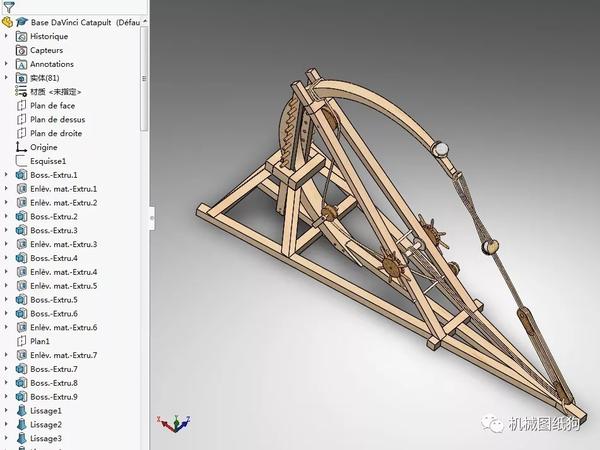The image size is (600, 450).
Task: Click the Enlèv. mat.-Extru.2 cut icon
Action: [21, 202]
